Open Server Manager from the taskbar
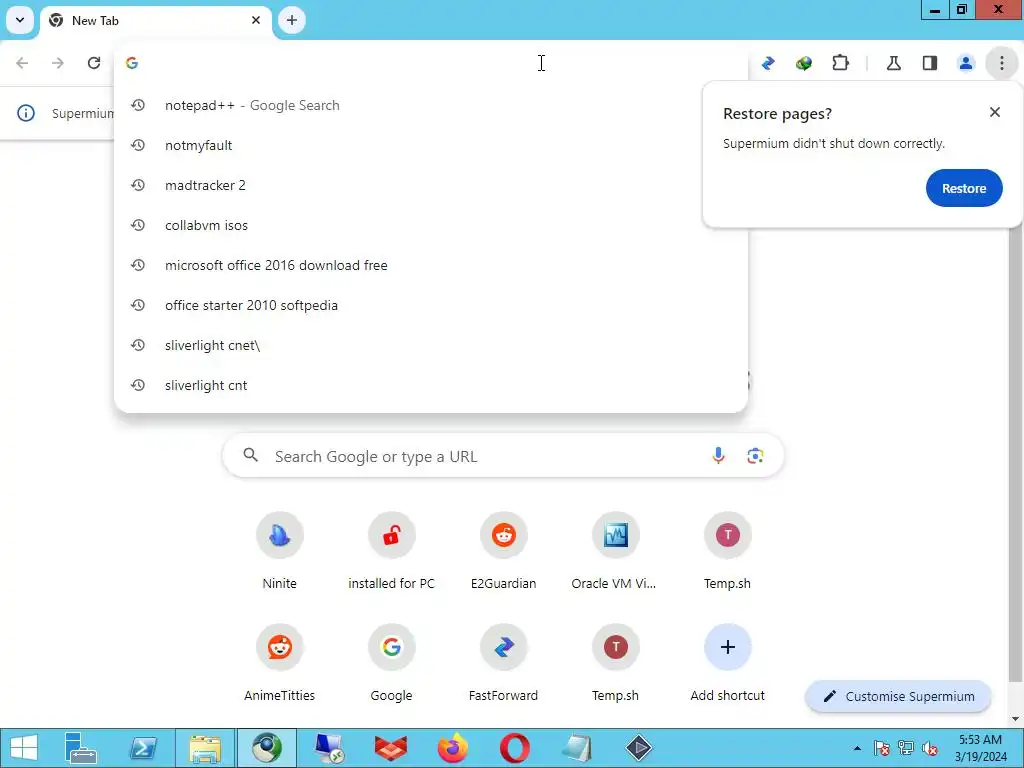 80,748
